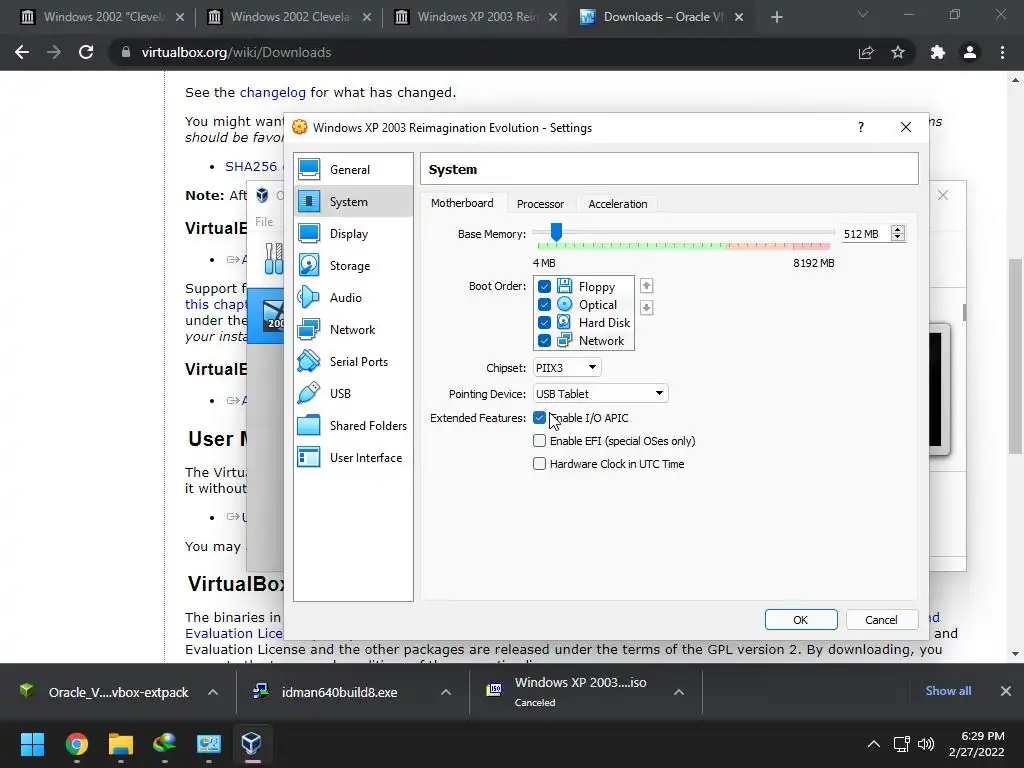1024x768 pixels.
Task: Open the Windows Start menu
Action: [x=32, y=744]
